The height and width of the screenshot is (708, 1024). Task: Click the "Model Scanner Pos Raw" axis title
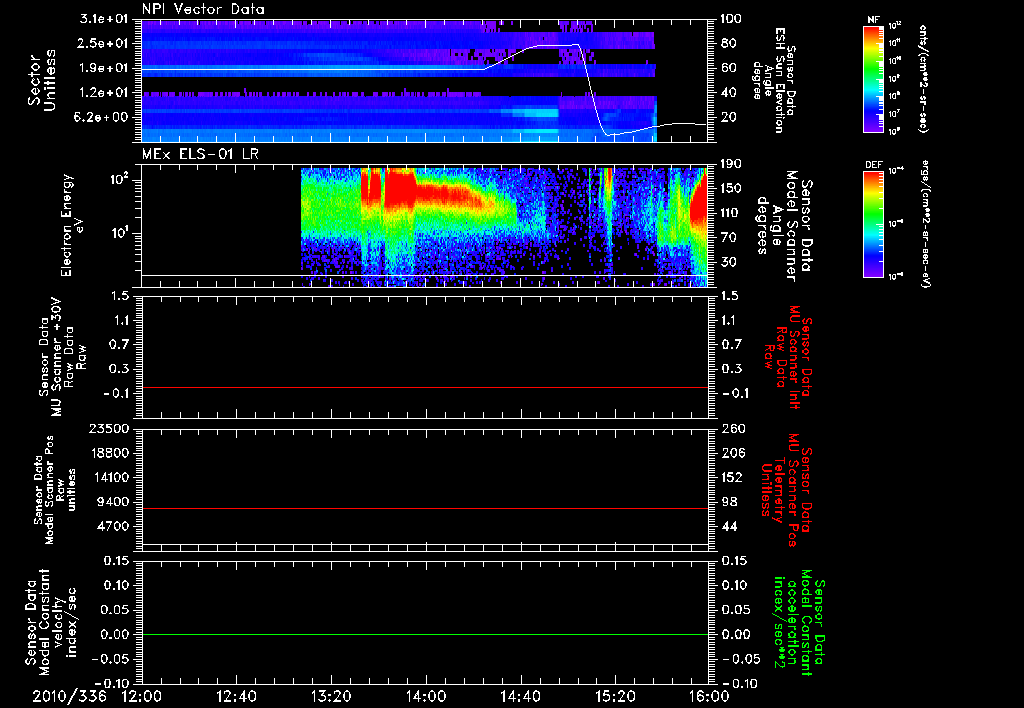(56, 491)
